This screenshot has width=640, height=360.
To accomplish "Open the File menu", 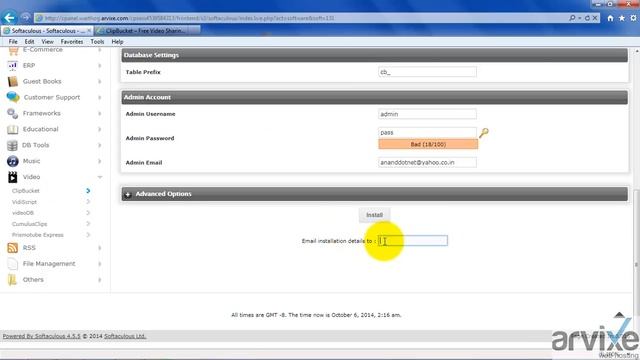I will 13,42.
